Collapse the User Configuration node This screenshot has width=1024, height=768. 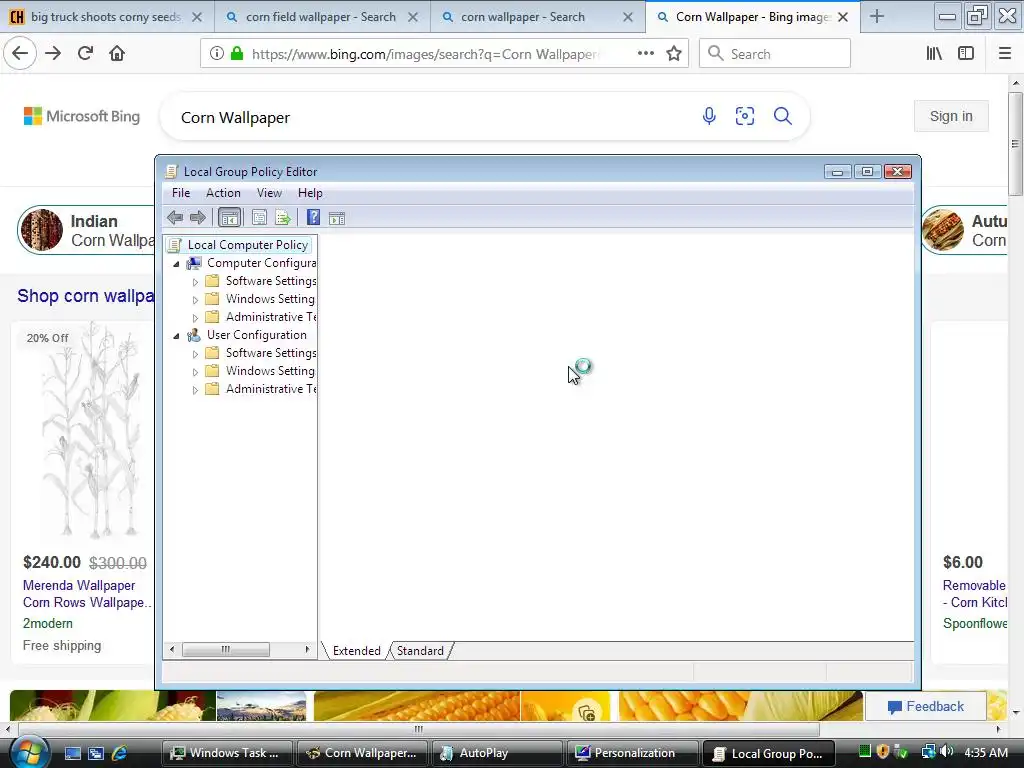(x=176, y=336)
